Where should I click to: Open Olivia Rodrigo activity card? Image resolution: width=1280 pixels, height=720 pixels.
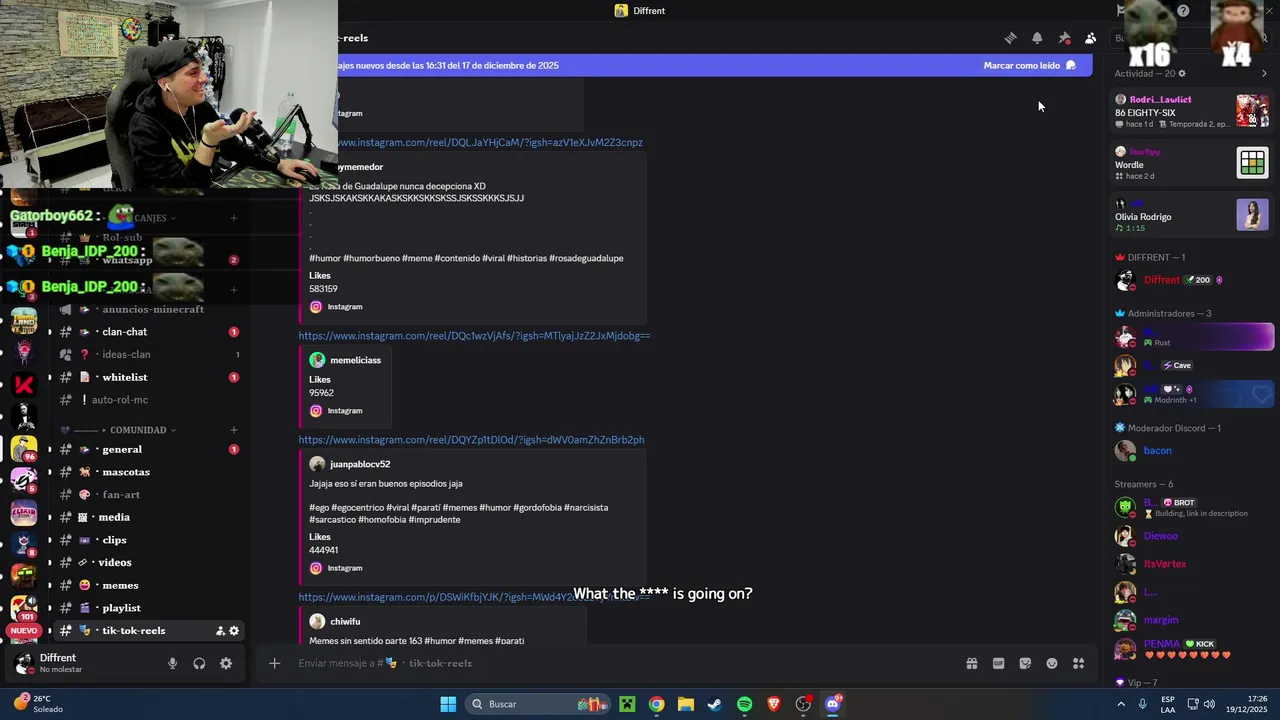pos(1192,215)
